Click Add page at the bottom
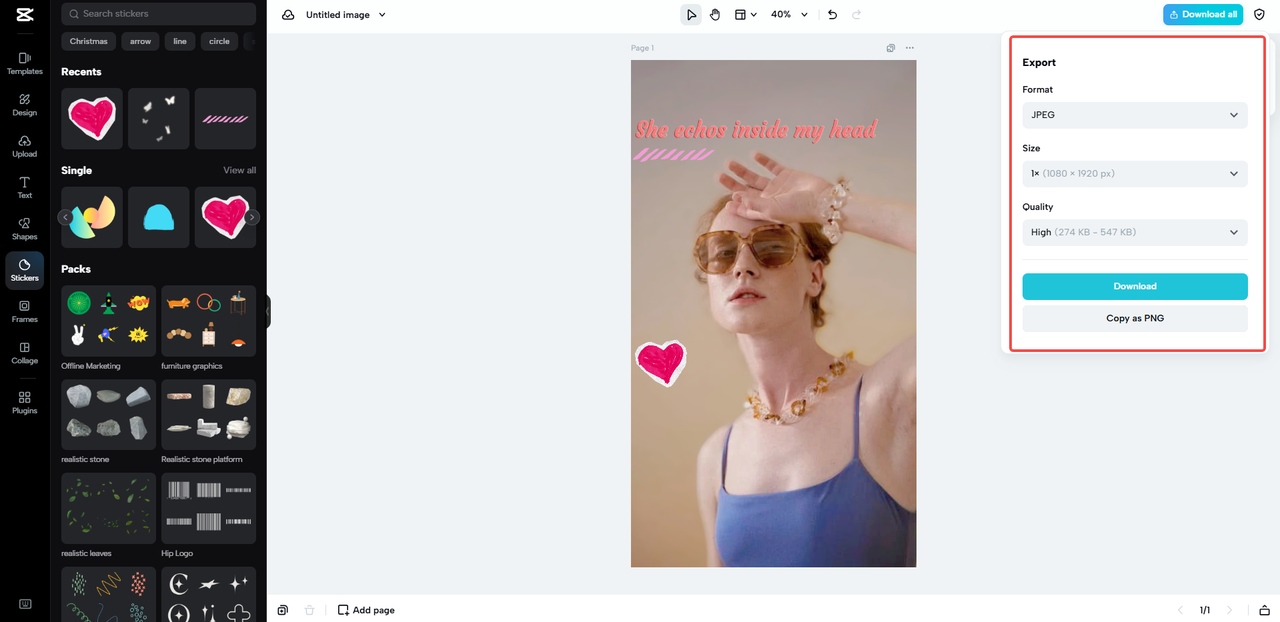This screenshot has height=622, width=1280. click(366, 610)
